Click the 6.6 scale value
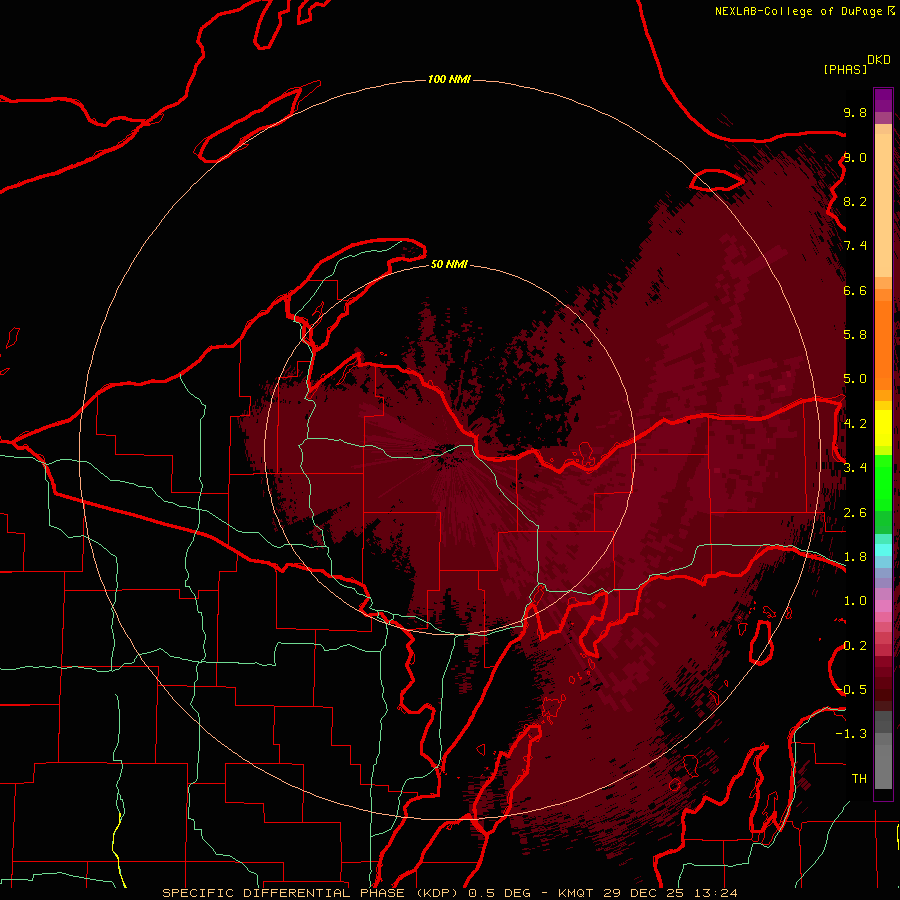Screen dimensions: 900x900 pyautogui.click(x=855, y=290)
